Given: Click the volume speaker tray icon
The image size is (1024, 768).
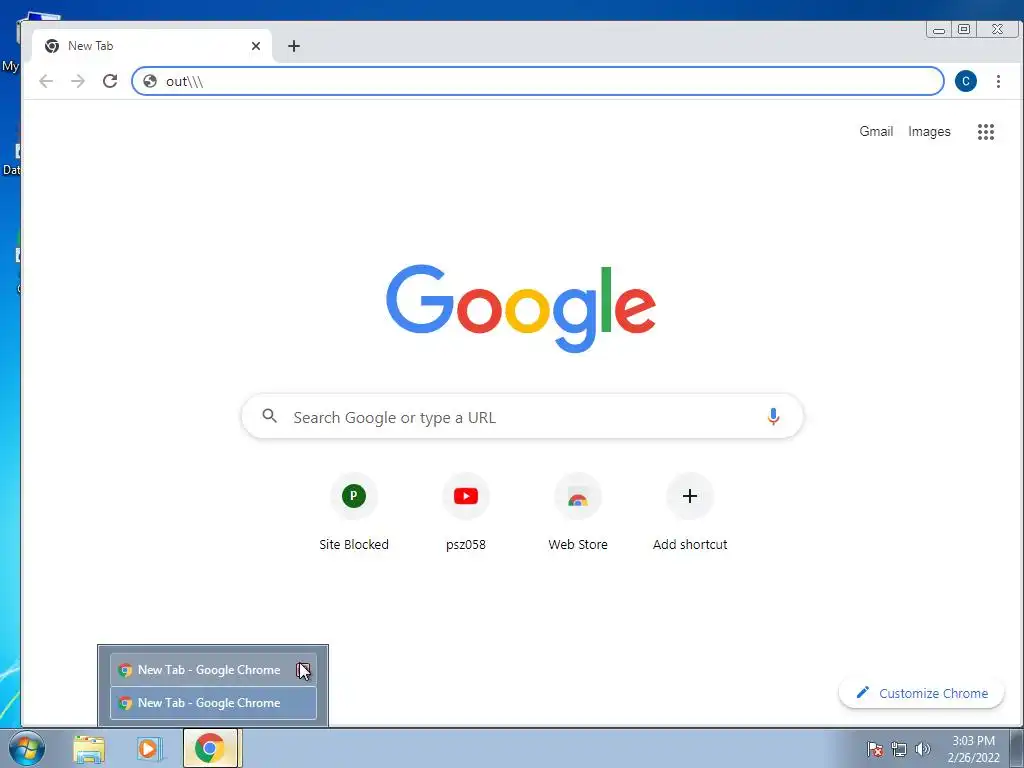Looking at the screenshot, I should point(922,749).
